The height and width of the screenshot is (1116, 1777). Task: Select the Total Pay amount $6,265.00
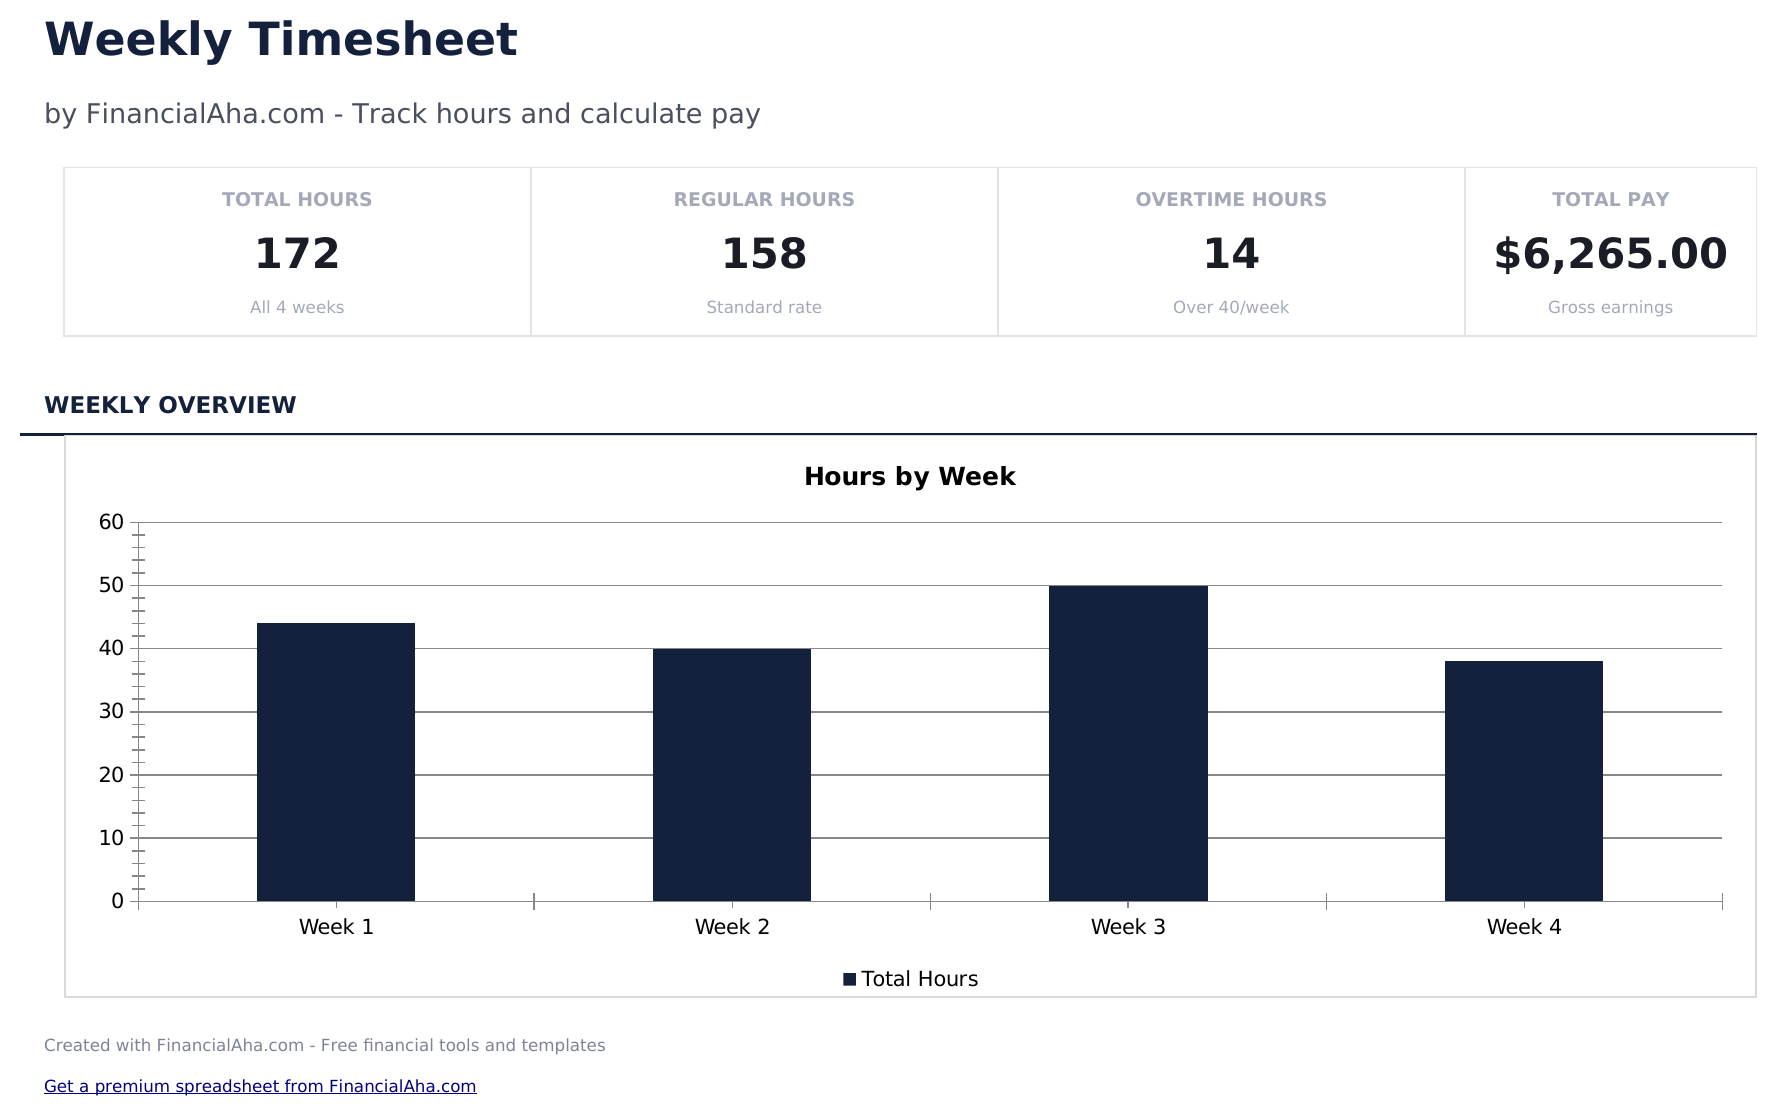(x=1610, y=254)
